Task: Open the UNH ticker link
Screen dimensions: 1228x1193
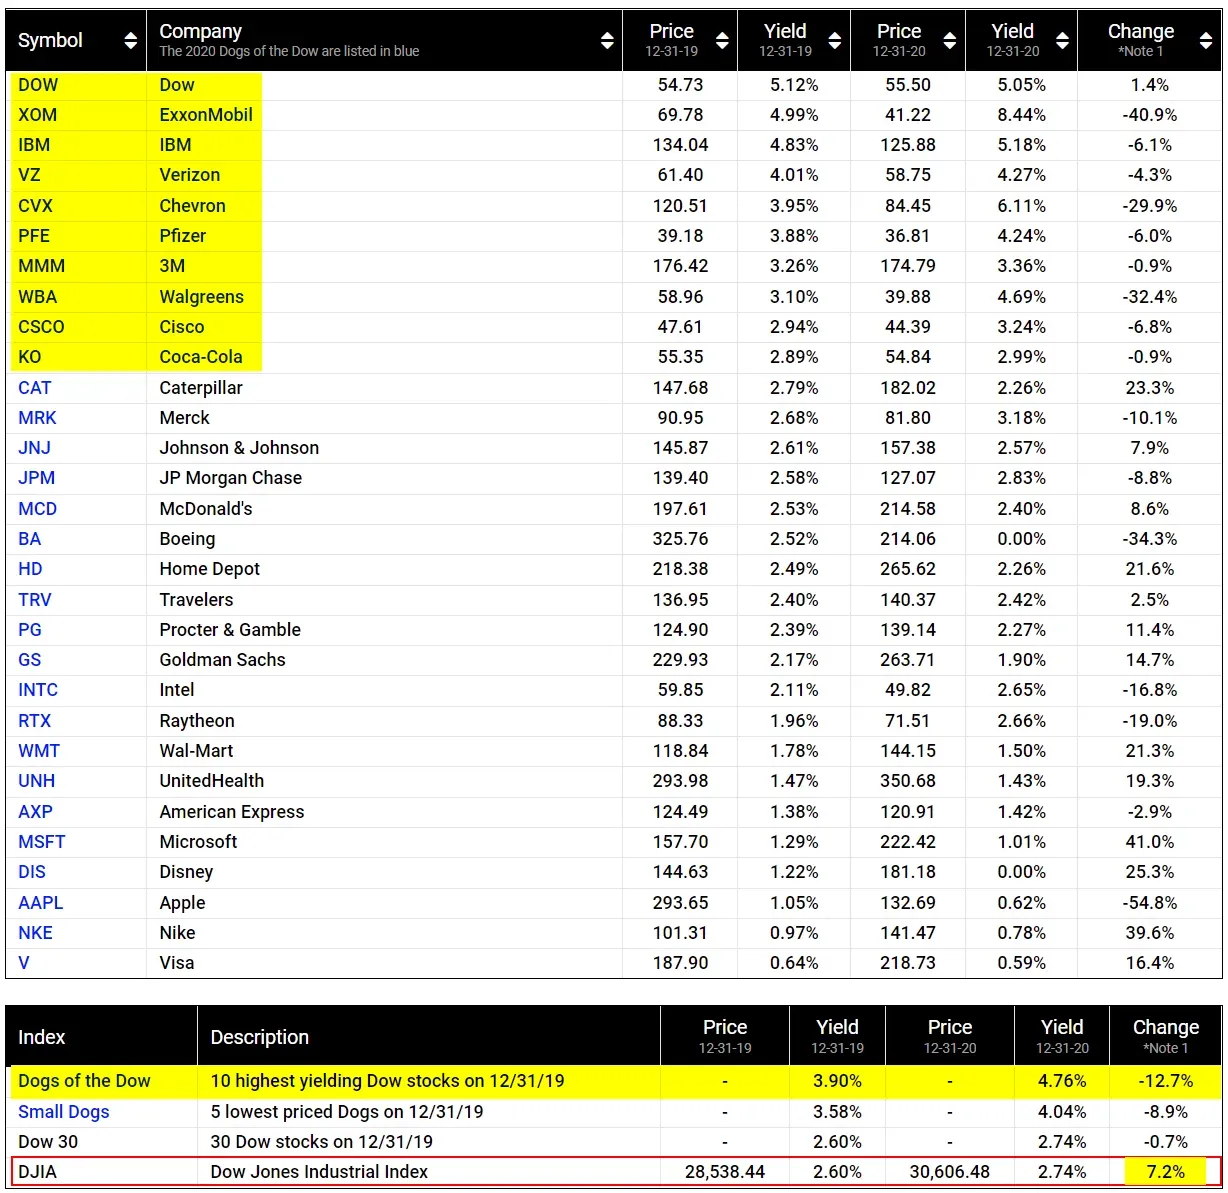Action: (37, 781)
